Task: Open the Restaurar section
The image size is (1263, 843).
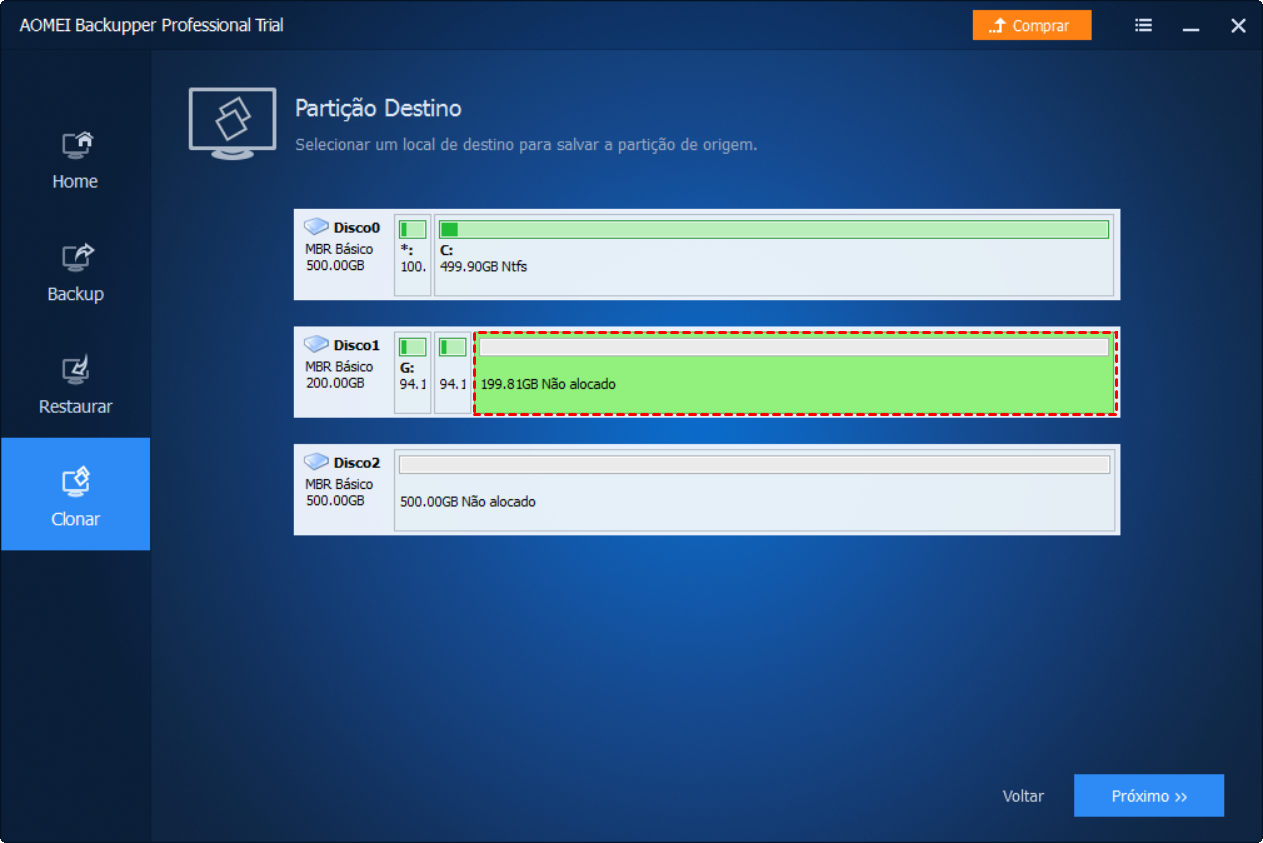Action: tap(75, 378)
